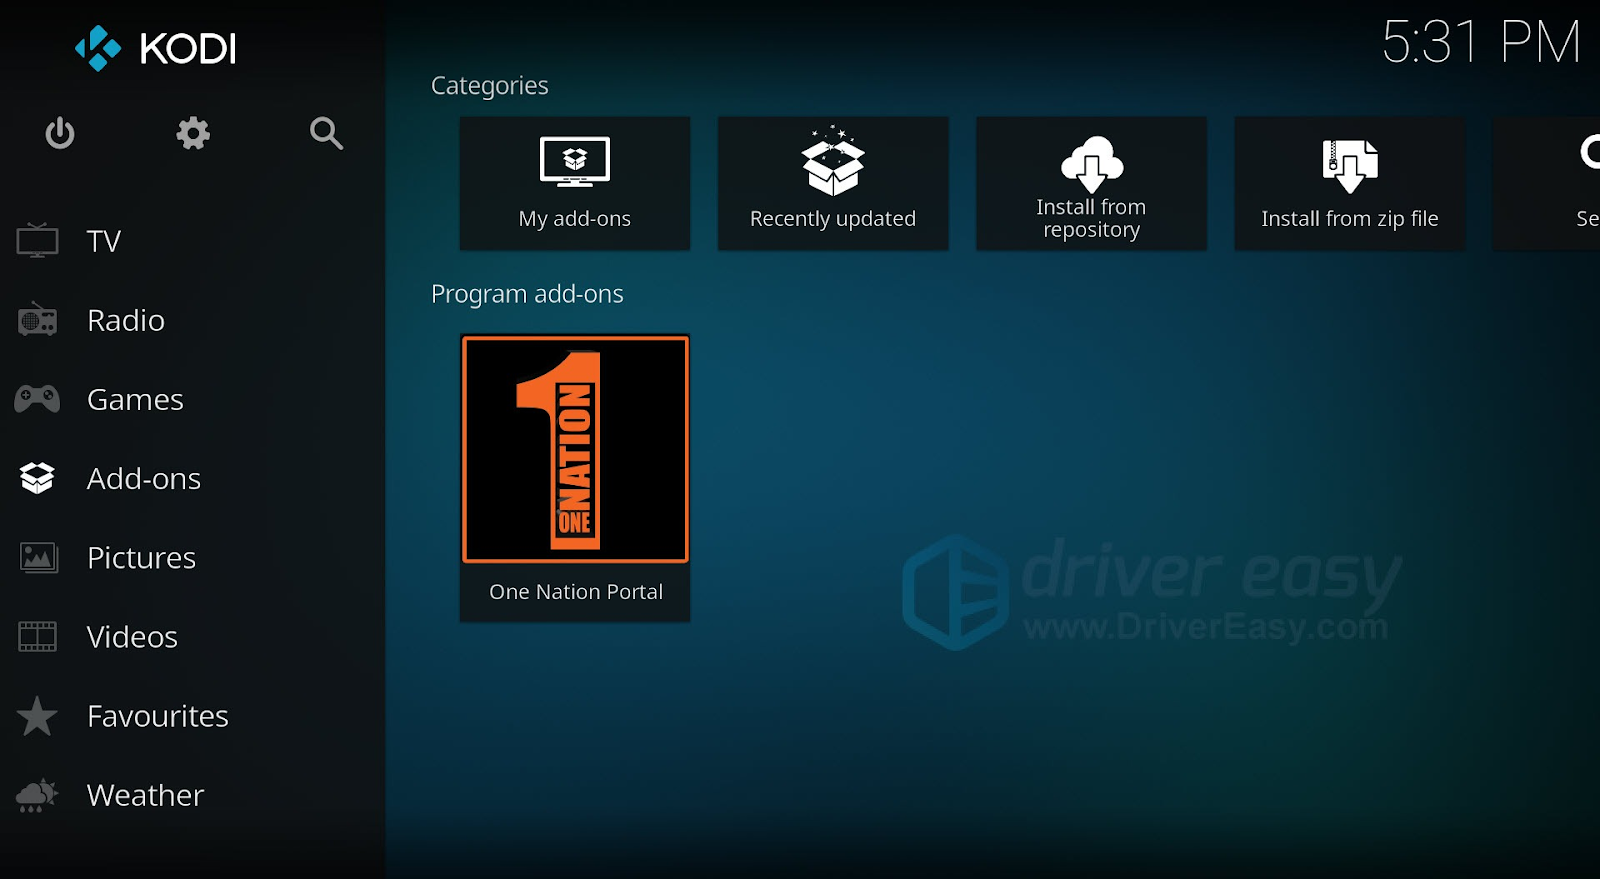Click the Videos film strip icon
The image size is (1600, 879).
(38, 636)
